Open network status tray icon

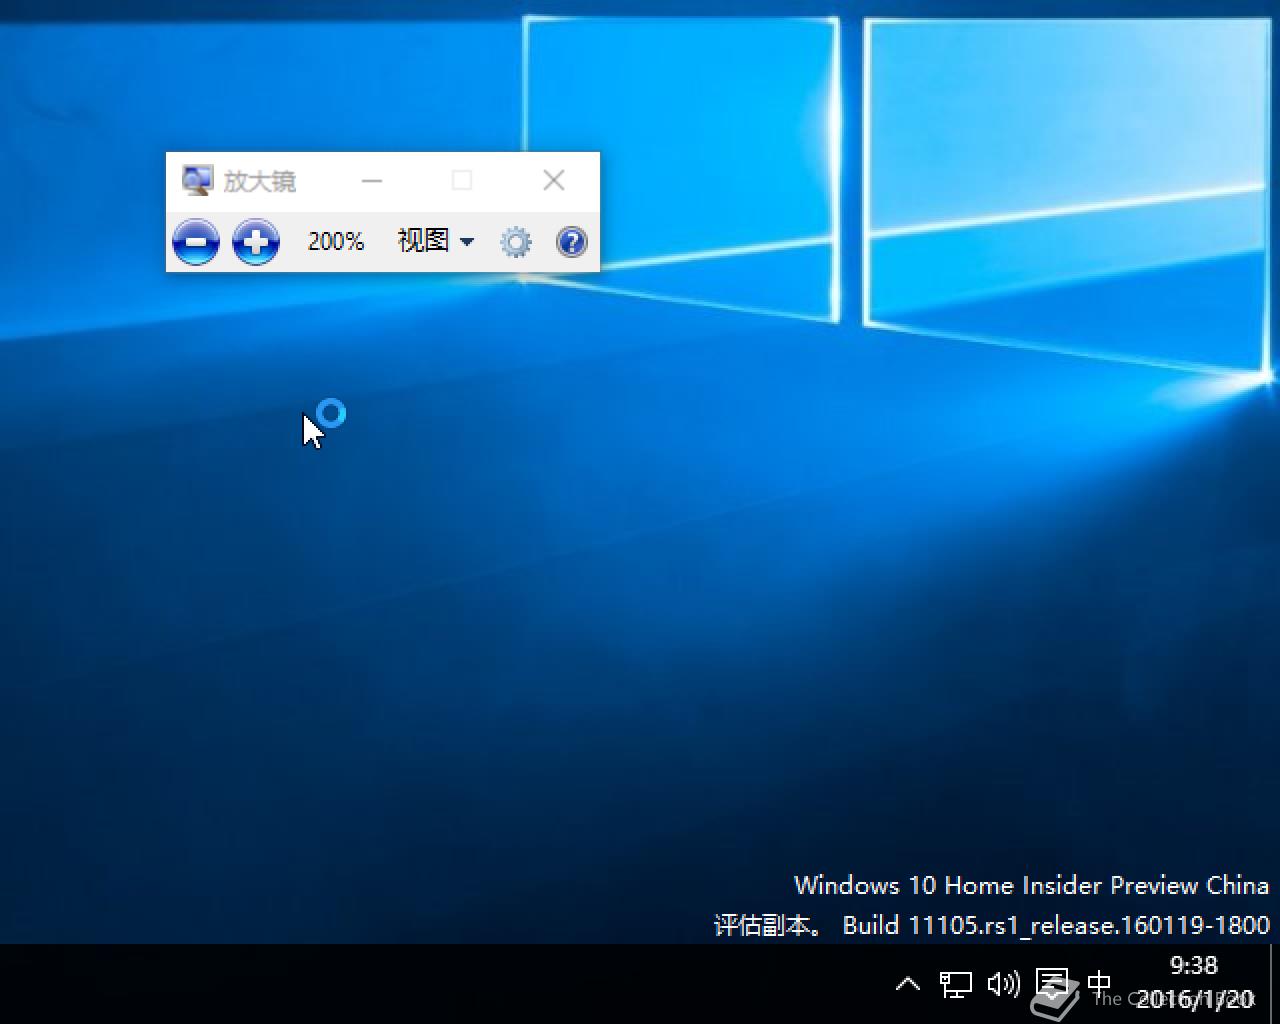[956, 984]
